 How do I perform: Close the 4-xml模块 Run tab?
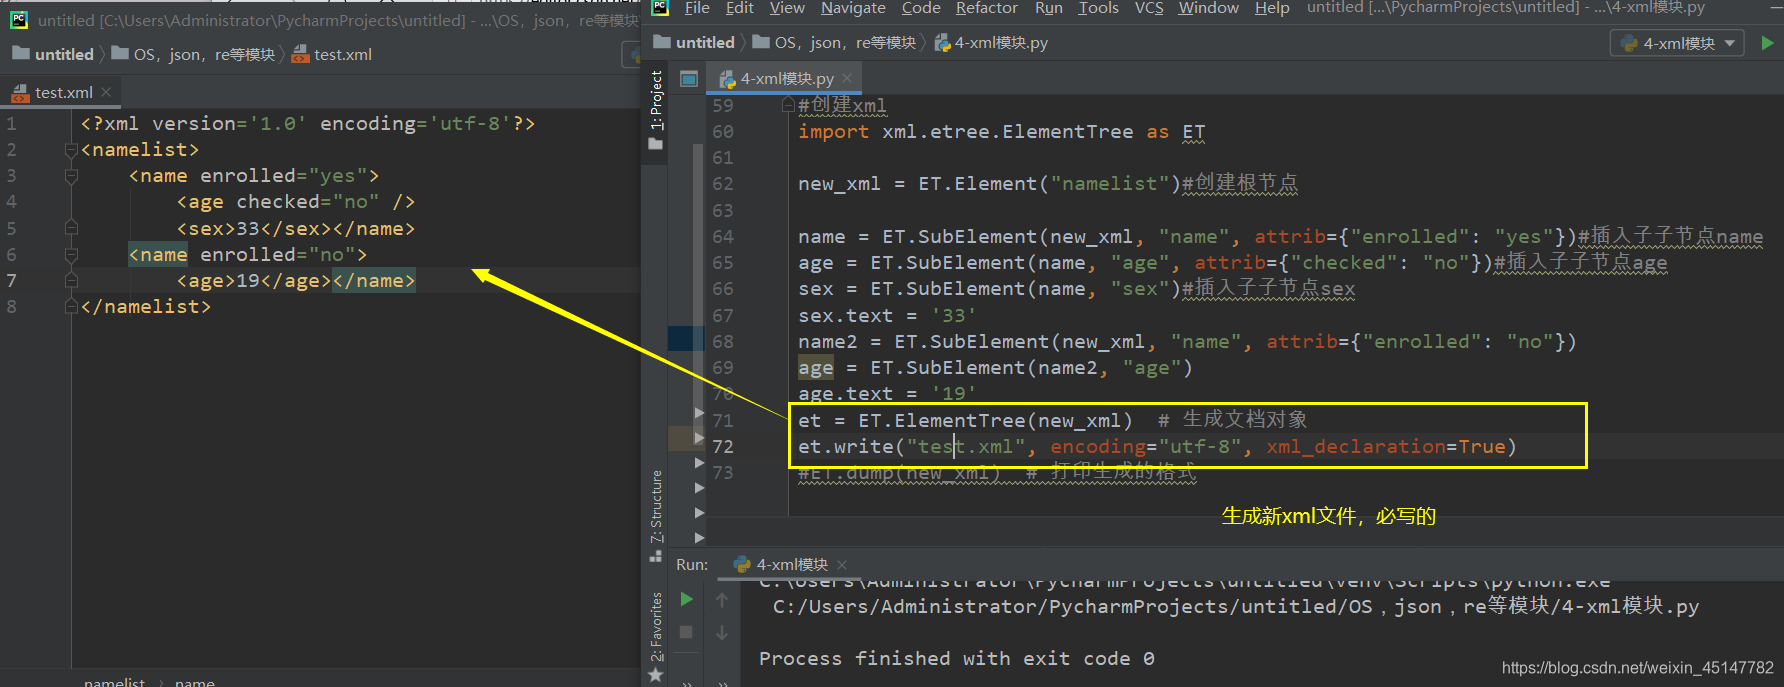(842, 565)
